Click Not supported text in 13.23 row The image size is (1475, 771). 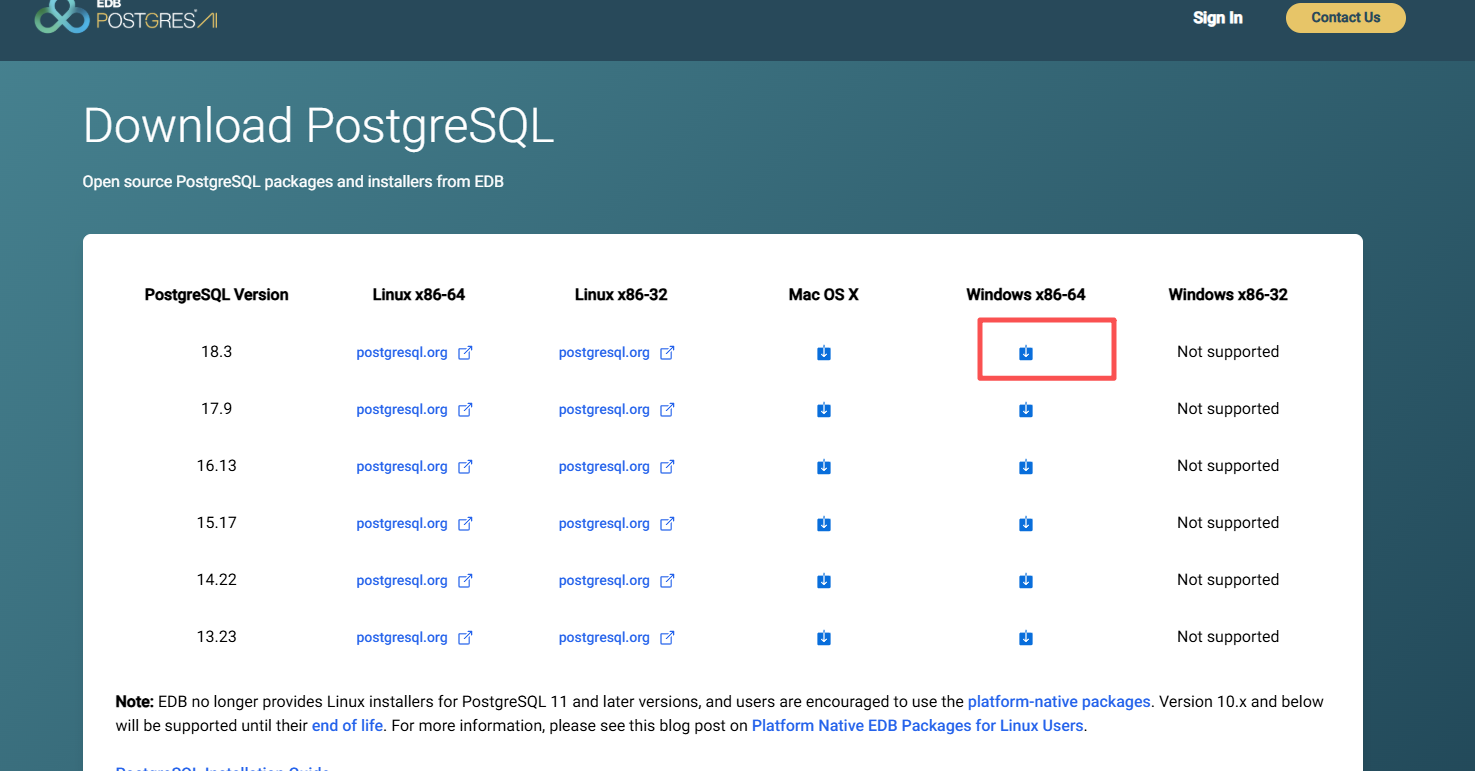click(x=1228, y=637)
